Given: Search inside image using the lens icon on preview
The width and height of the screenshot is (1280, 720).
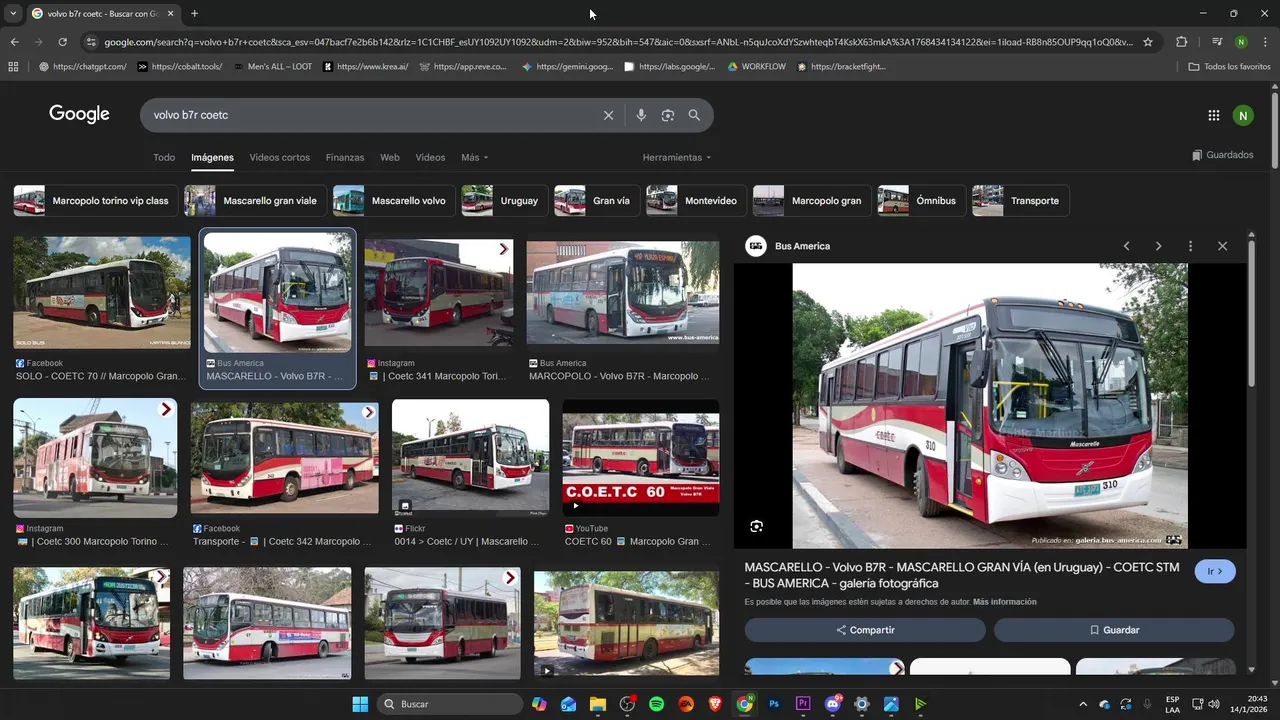Looking at the screenshot, I should tap(756, 526).
